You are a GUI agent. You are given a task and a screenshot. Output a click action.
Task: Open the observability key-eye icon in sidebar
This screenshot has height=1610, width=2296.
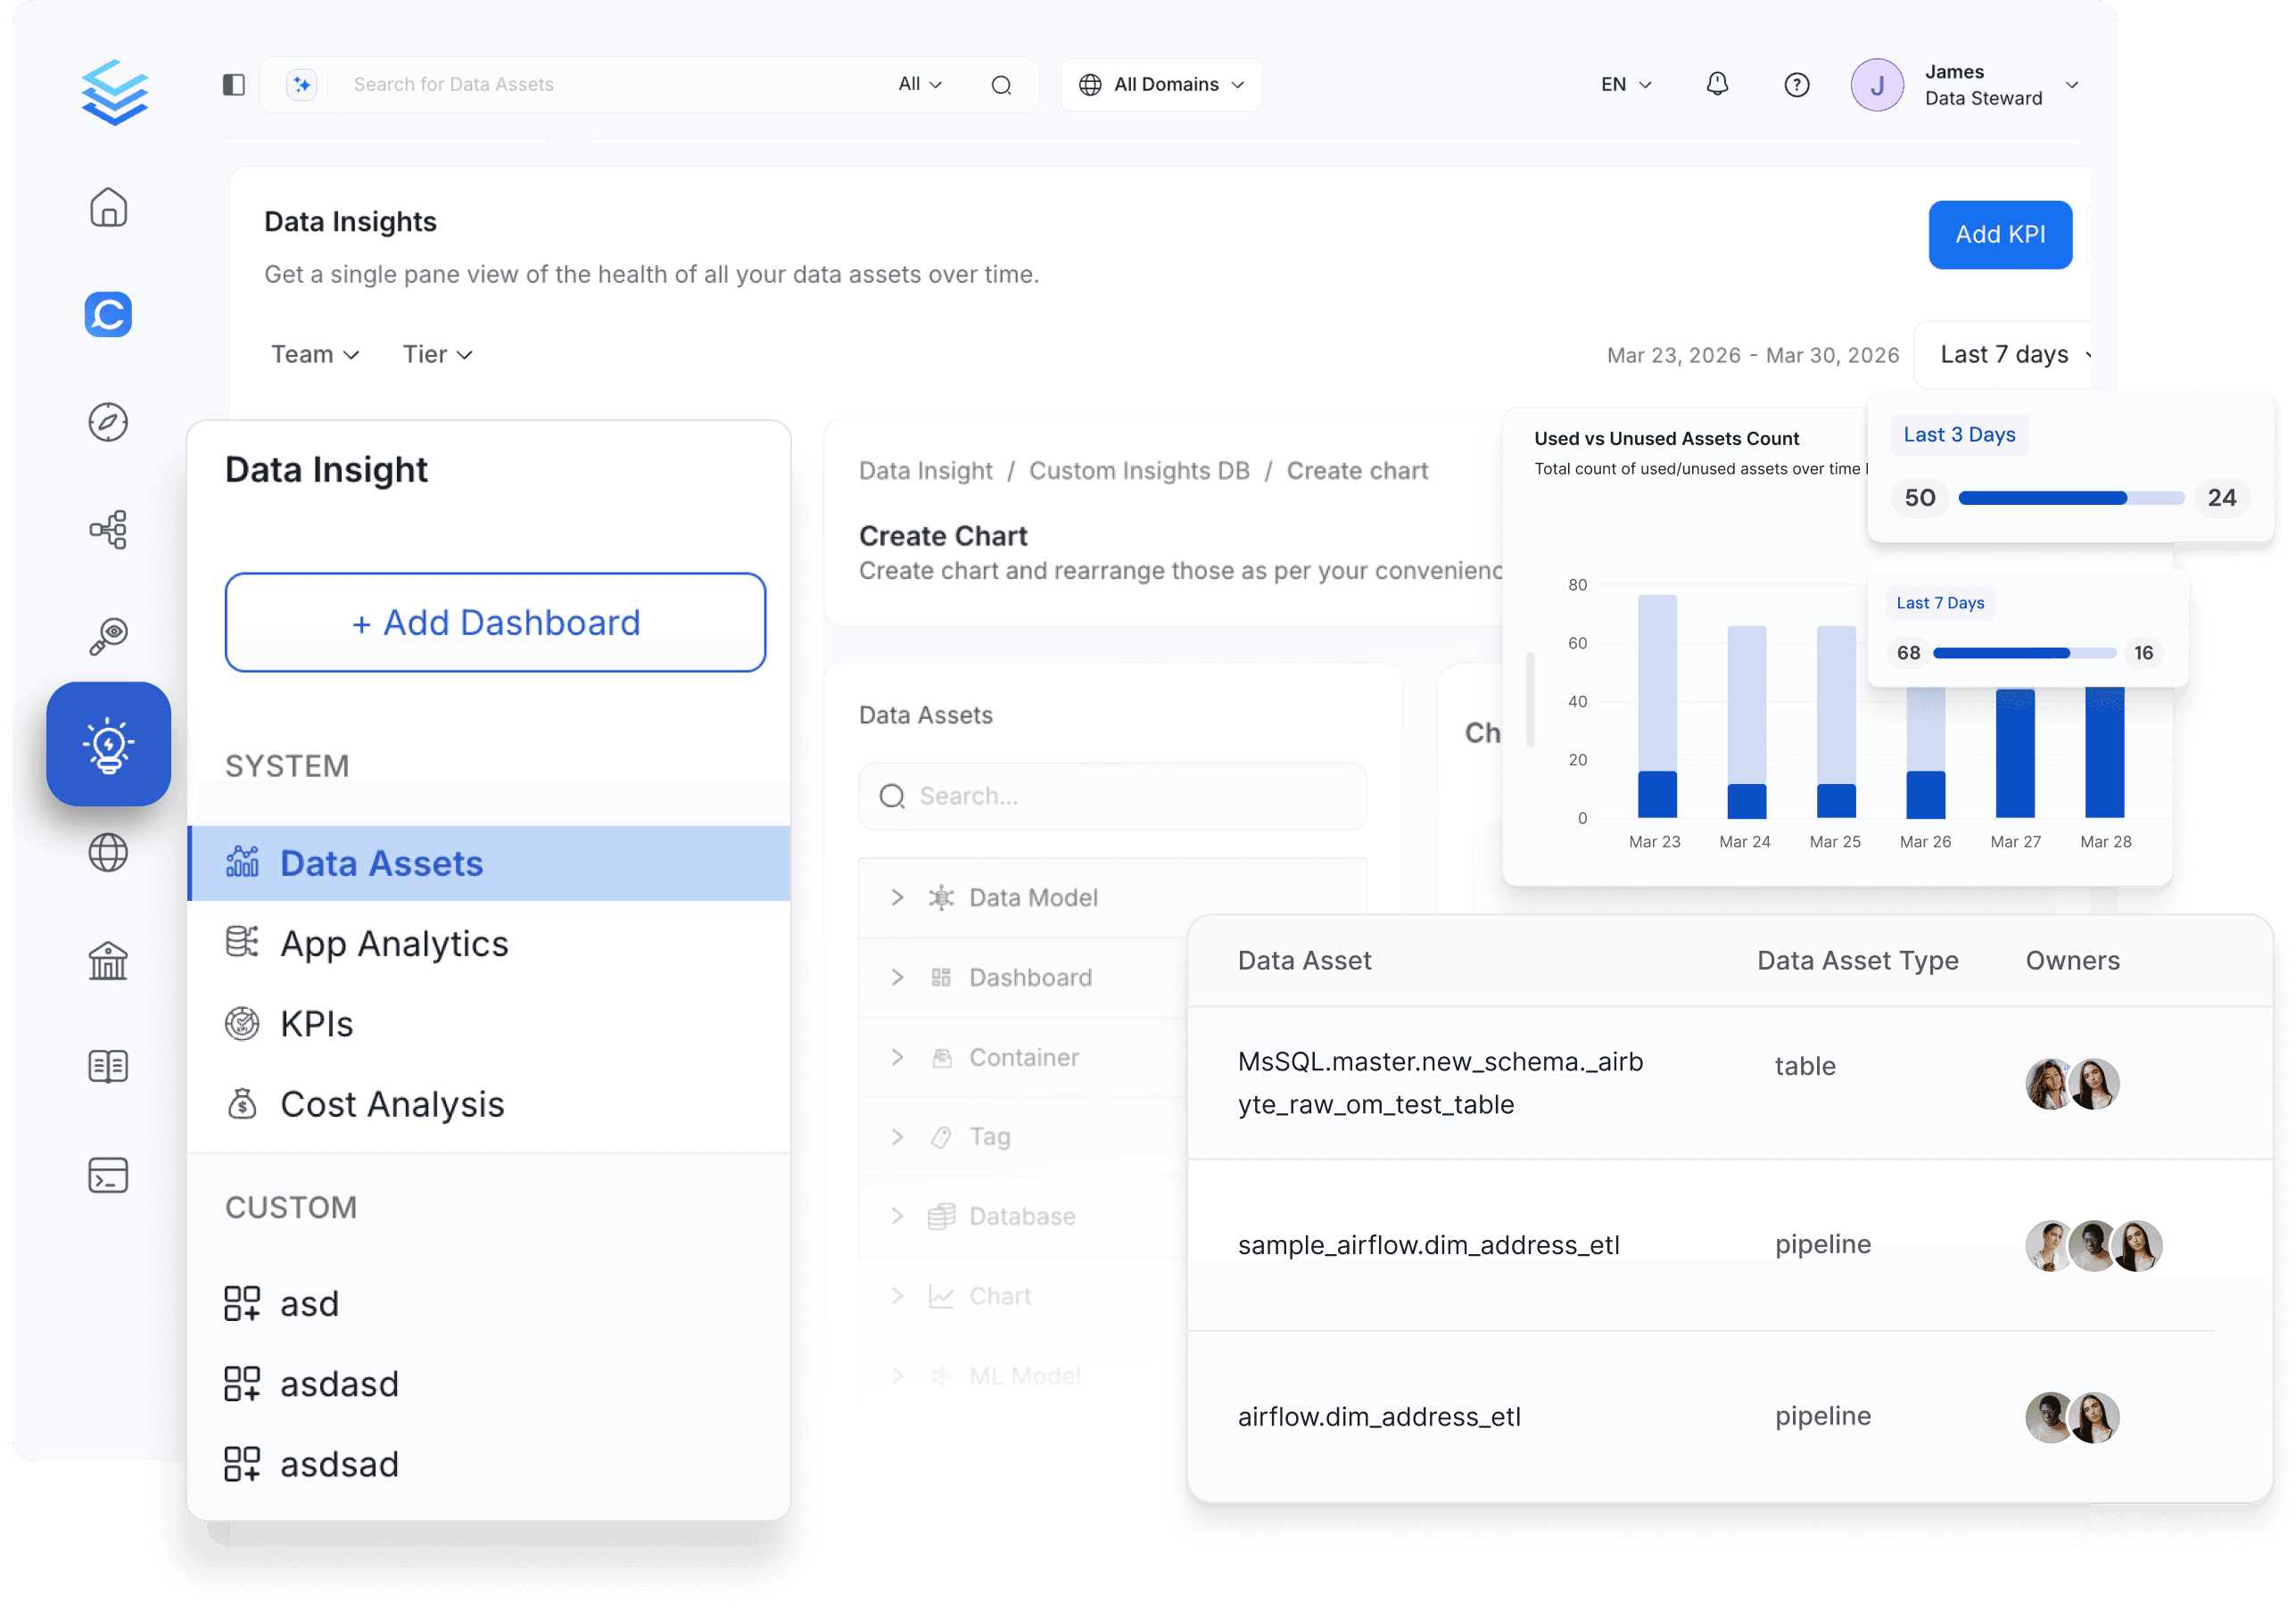[108, 636]
